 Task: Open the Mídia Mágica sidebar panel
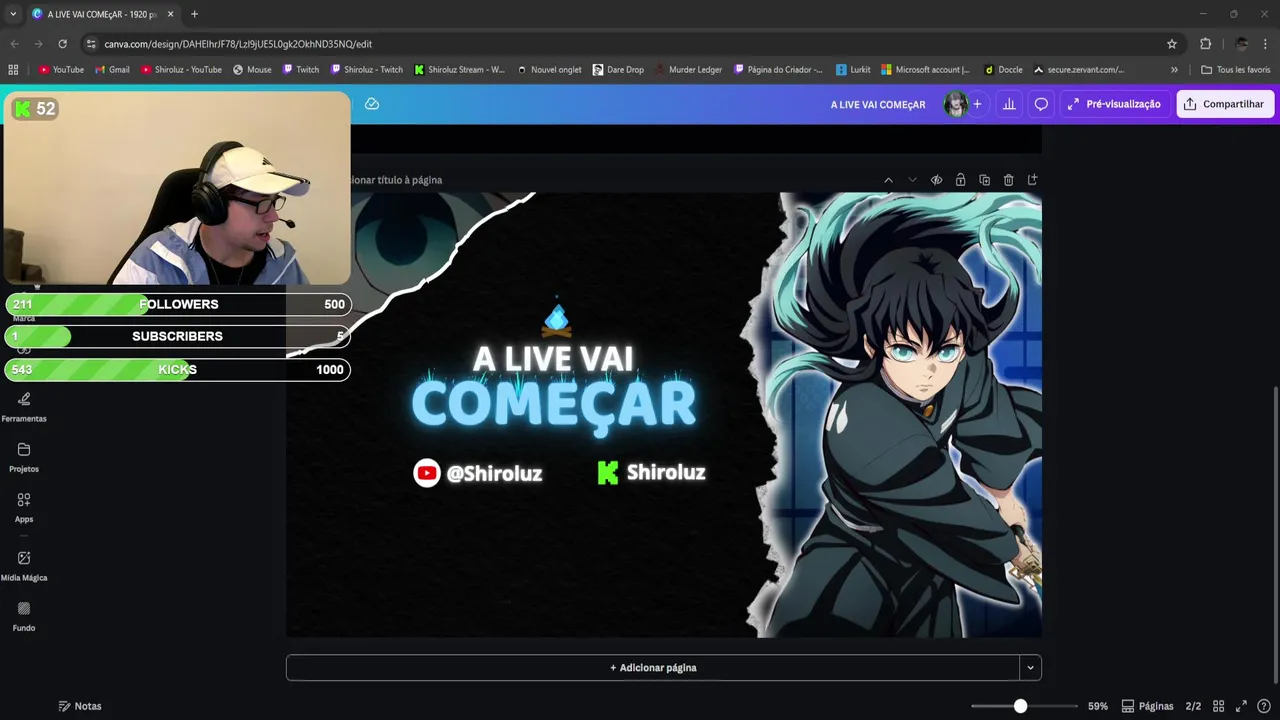tap(24, 566)
